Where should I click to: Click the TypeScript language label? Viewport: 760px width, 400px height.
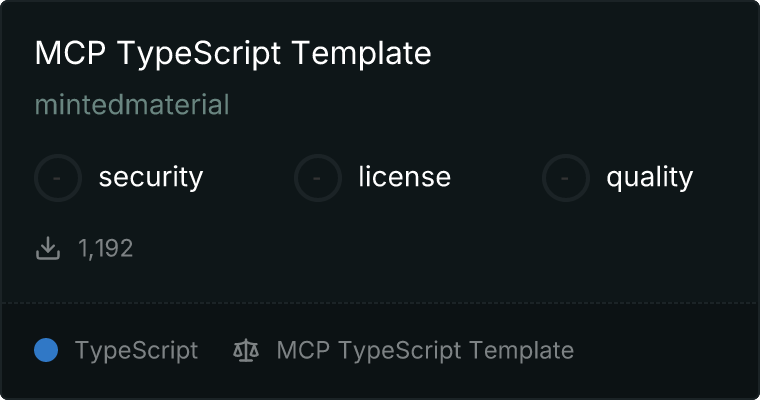click(x=136, y=351)
